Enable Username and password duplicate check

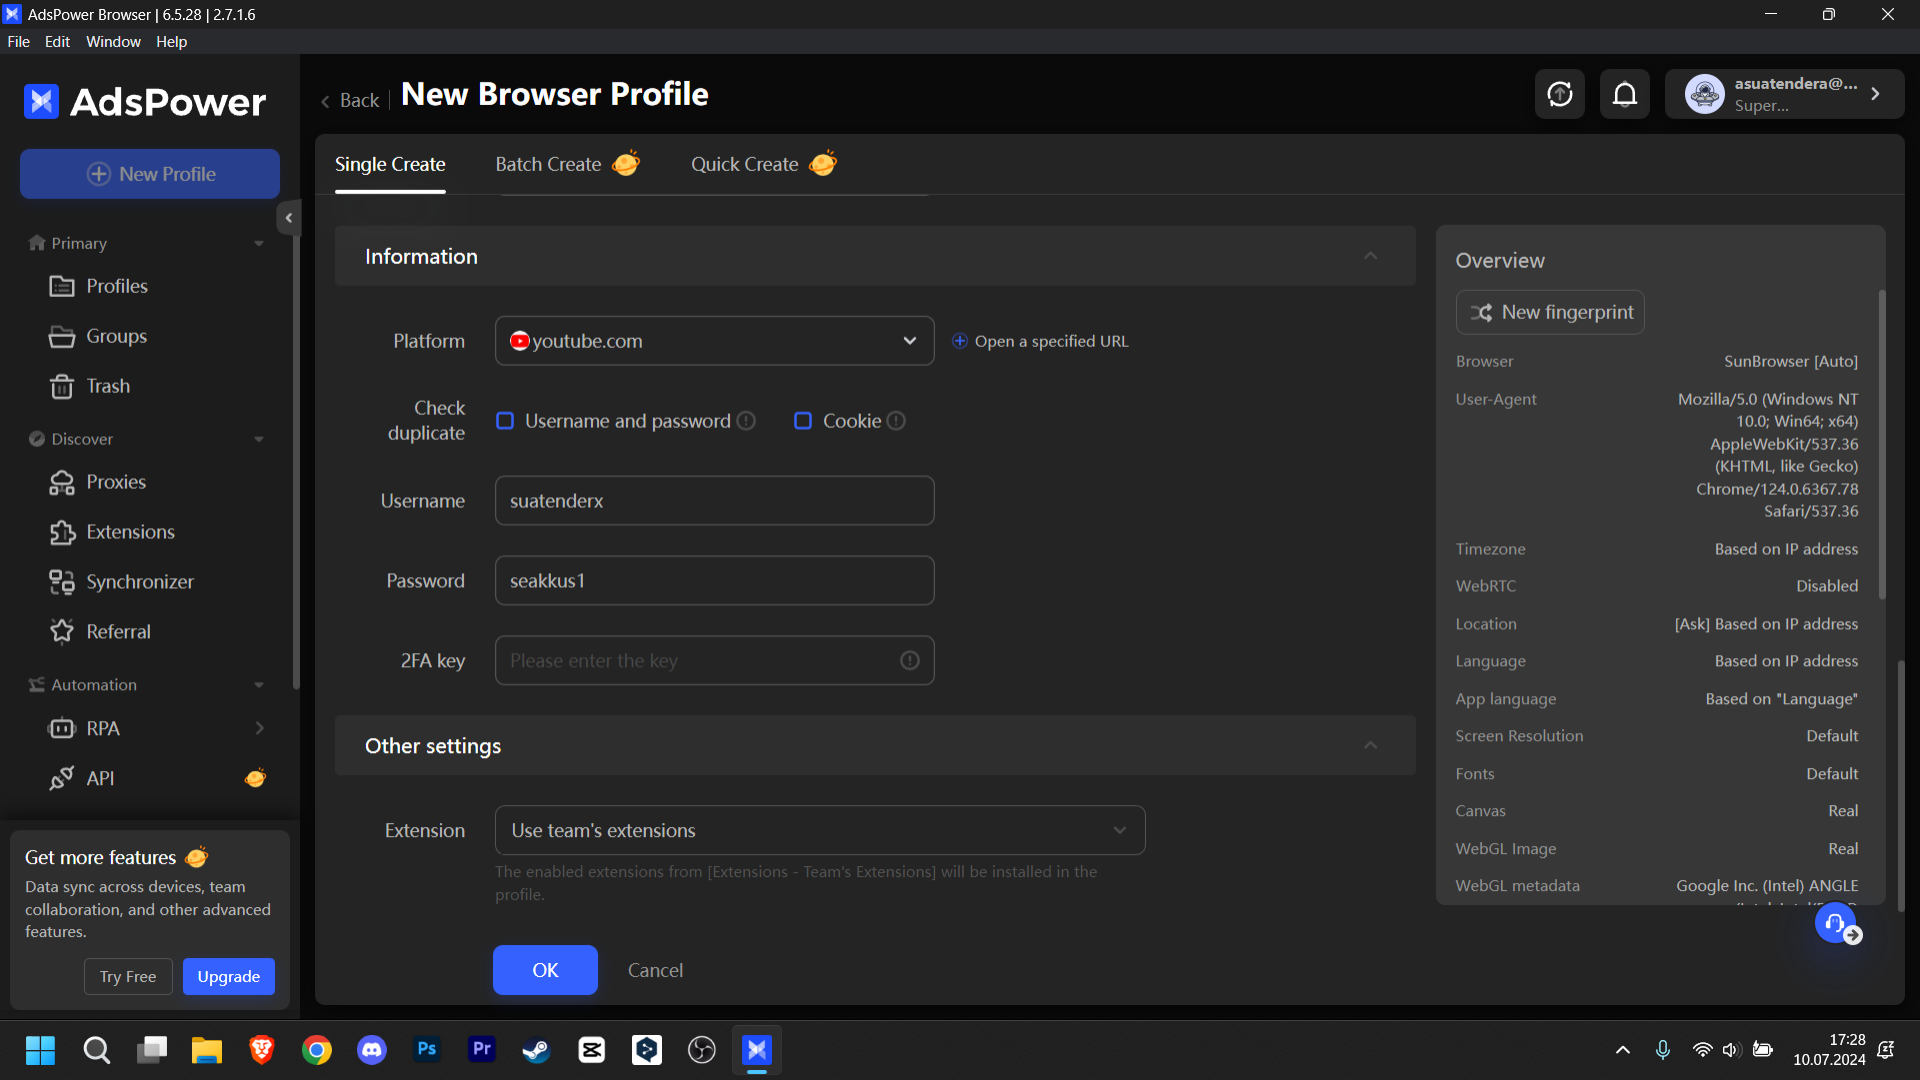[x=505, y=421]
